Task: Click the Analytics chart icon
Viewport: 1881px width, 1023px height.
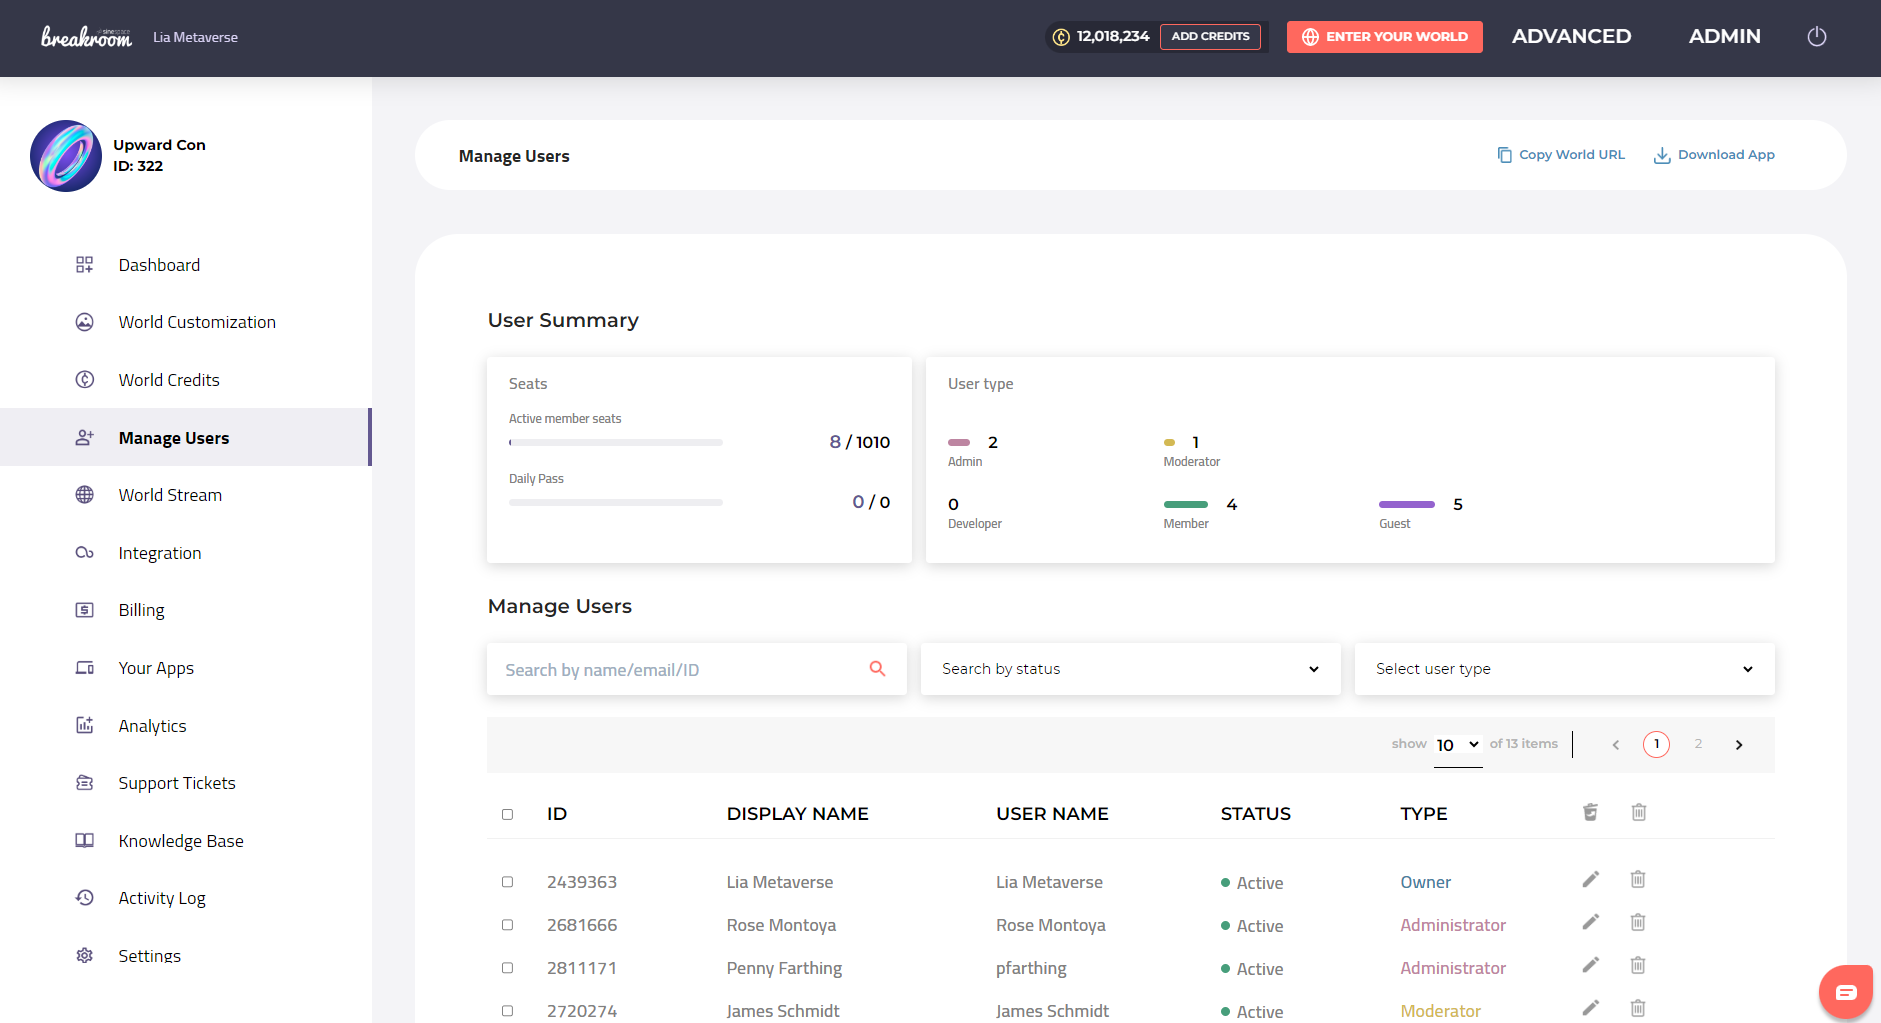Action: (85, 725)
